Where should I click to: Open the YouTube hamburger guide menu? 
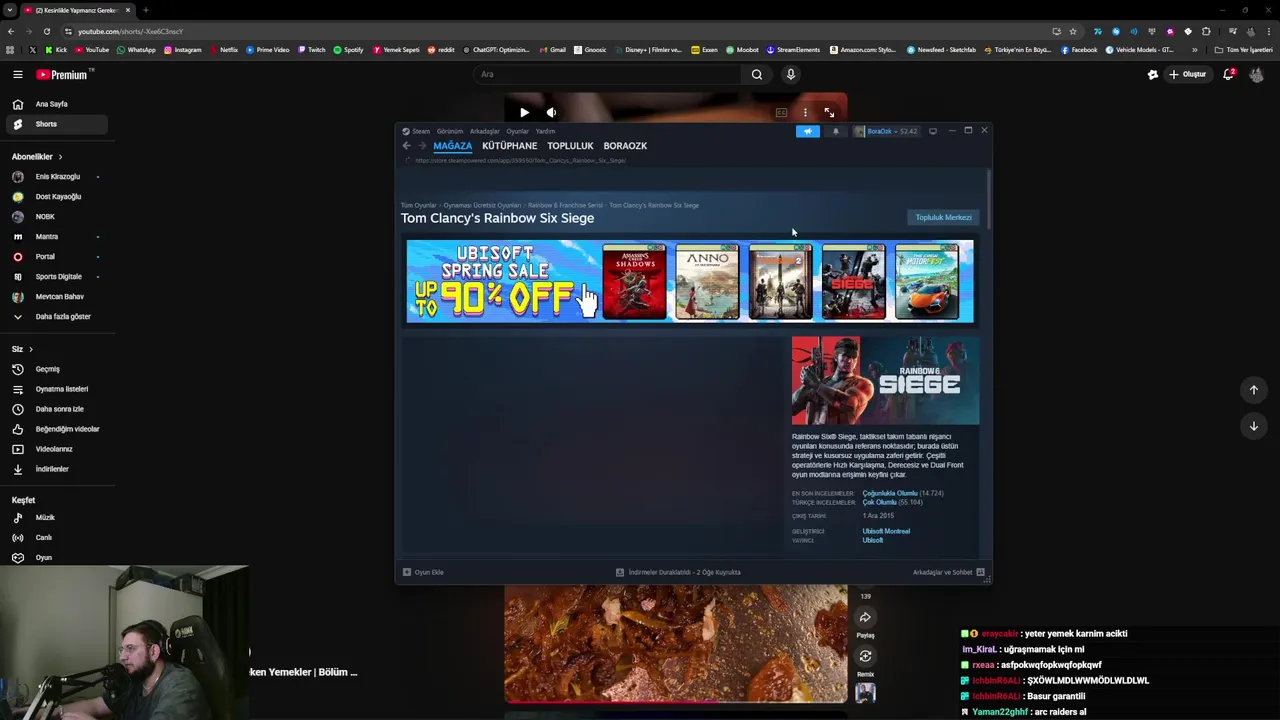point(17,74)
